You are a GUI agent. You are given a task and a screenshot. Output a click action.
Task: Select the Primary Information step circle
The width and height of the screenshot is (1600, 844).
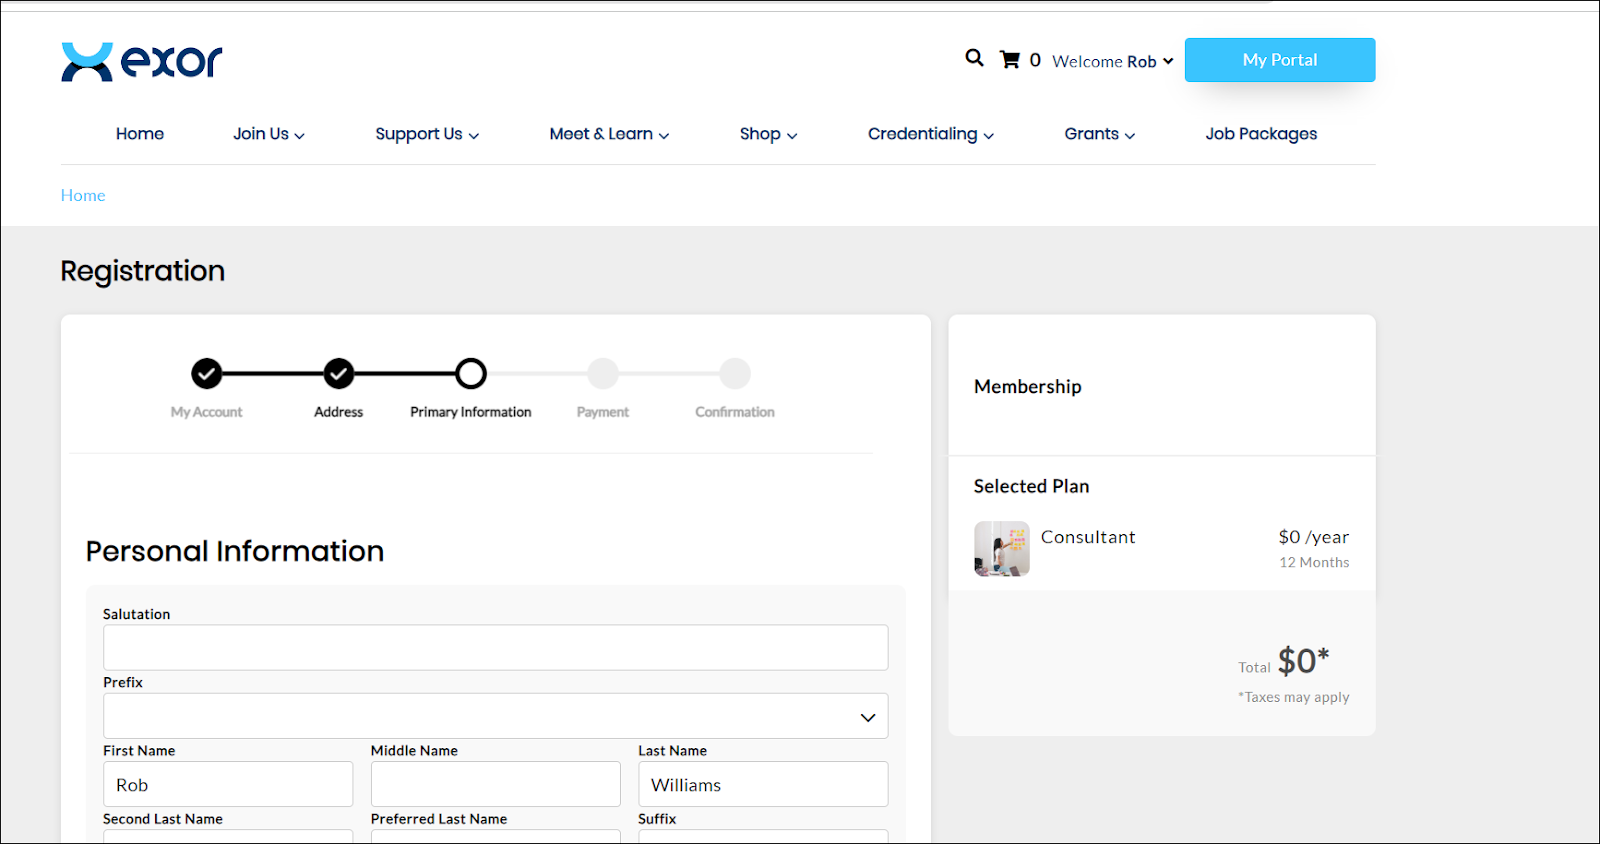point(471,374)
